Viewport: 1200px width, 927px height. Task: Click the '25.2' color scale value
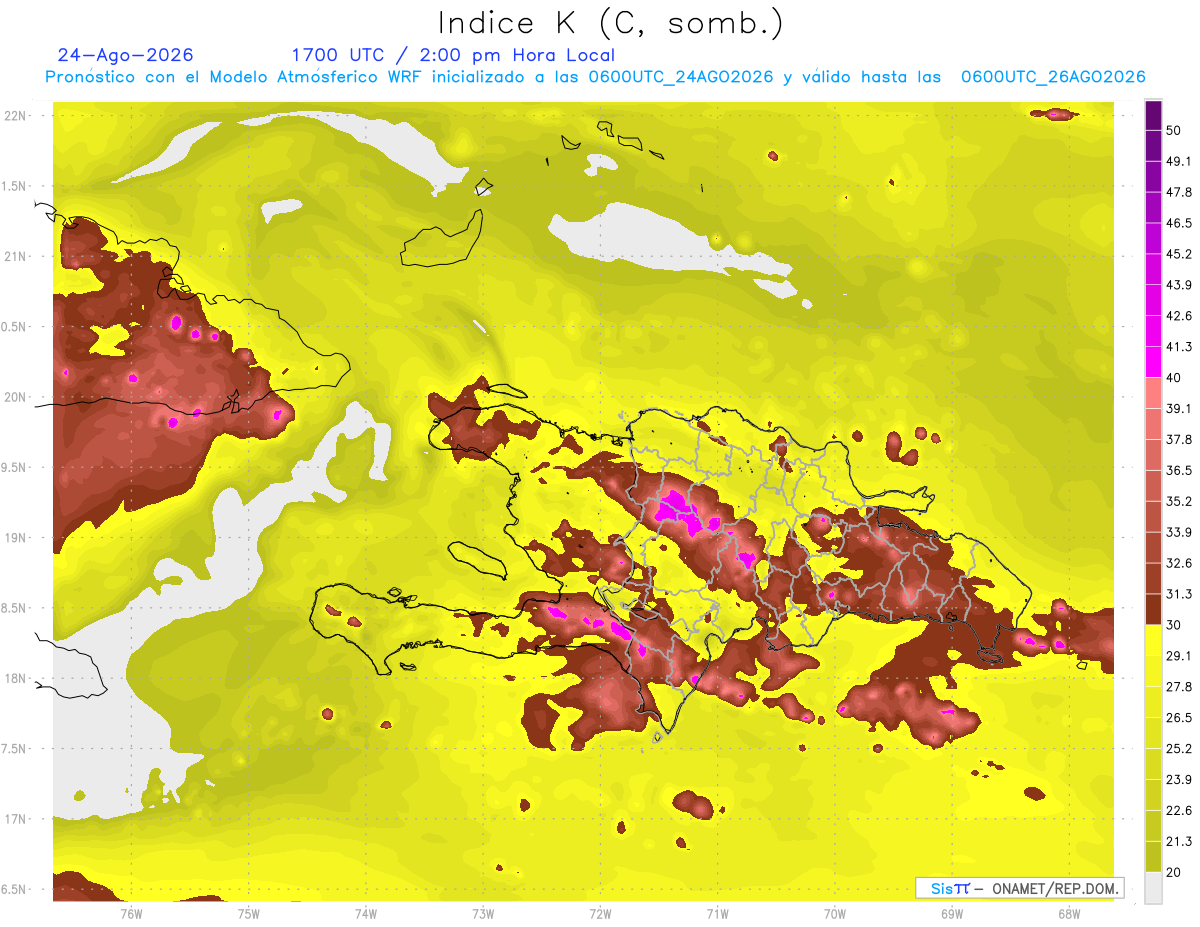[1179, 748]
